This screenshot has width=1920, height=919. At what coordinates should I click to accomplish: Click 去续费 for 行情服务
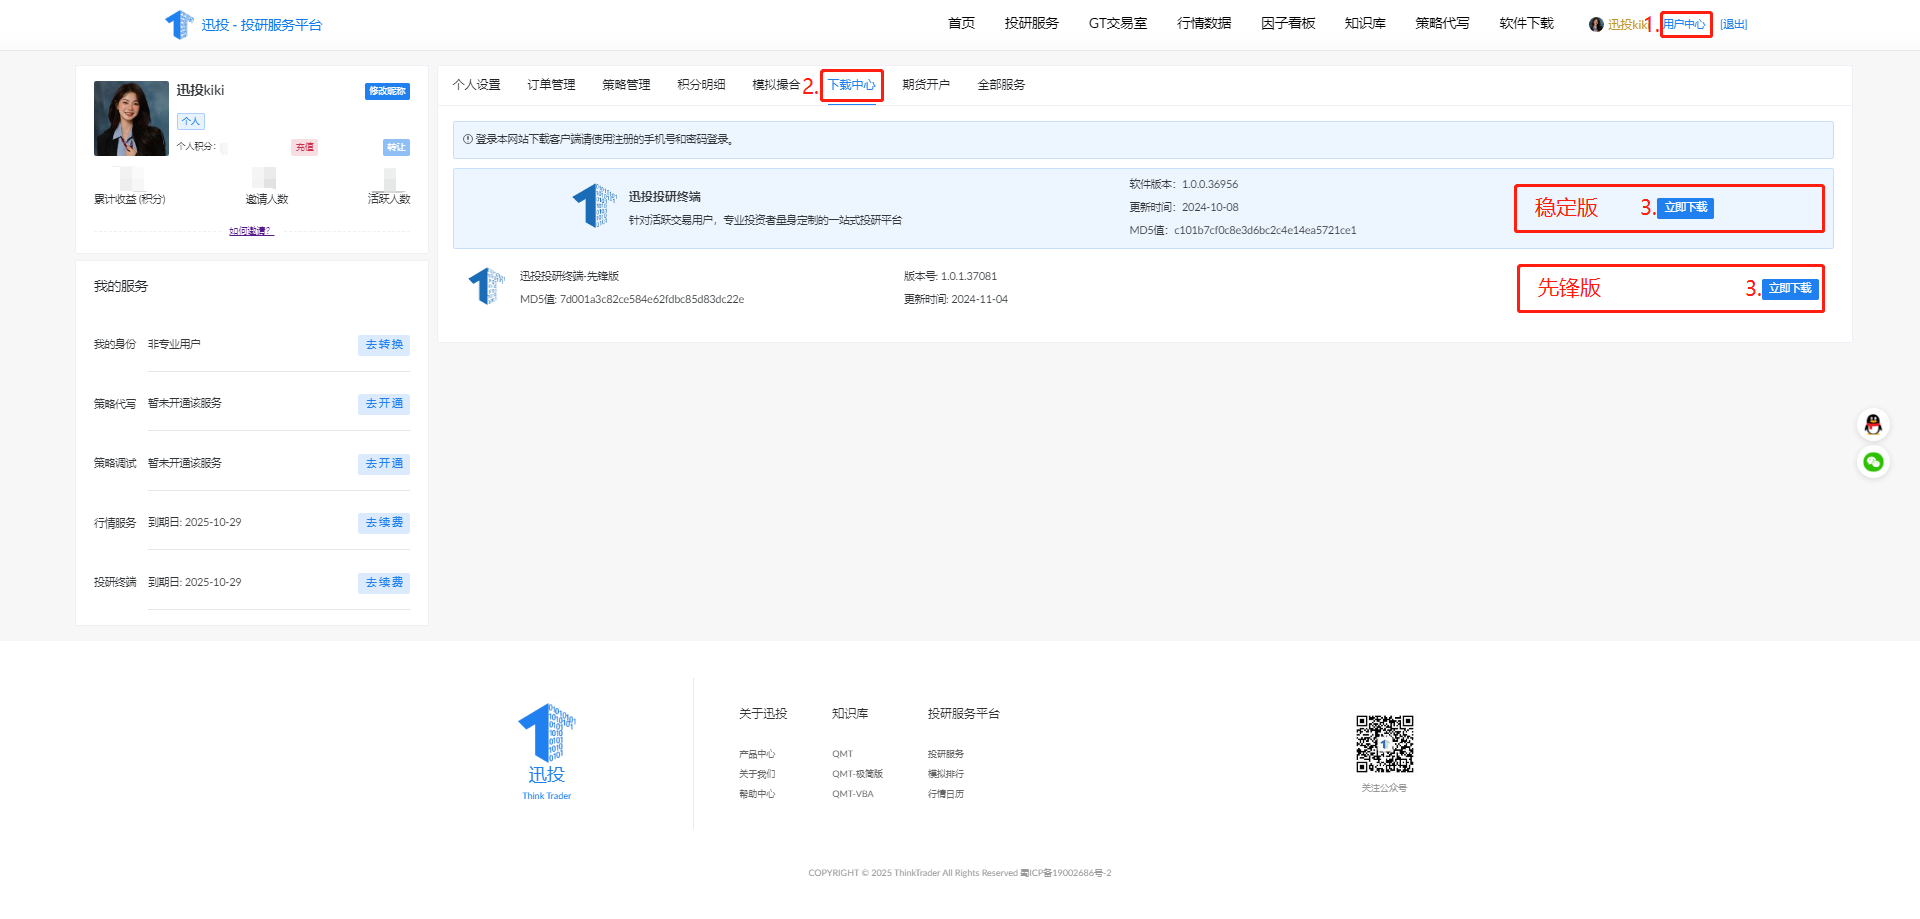point(384,523)
